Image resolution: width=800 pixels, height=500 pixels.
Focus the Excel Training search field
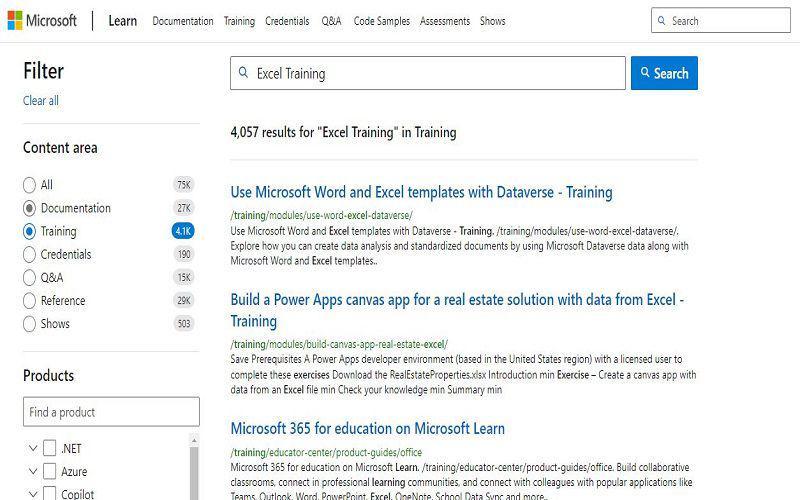pos(428,73)
